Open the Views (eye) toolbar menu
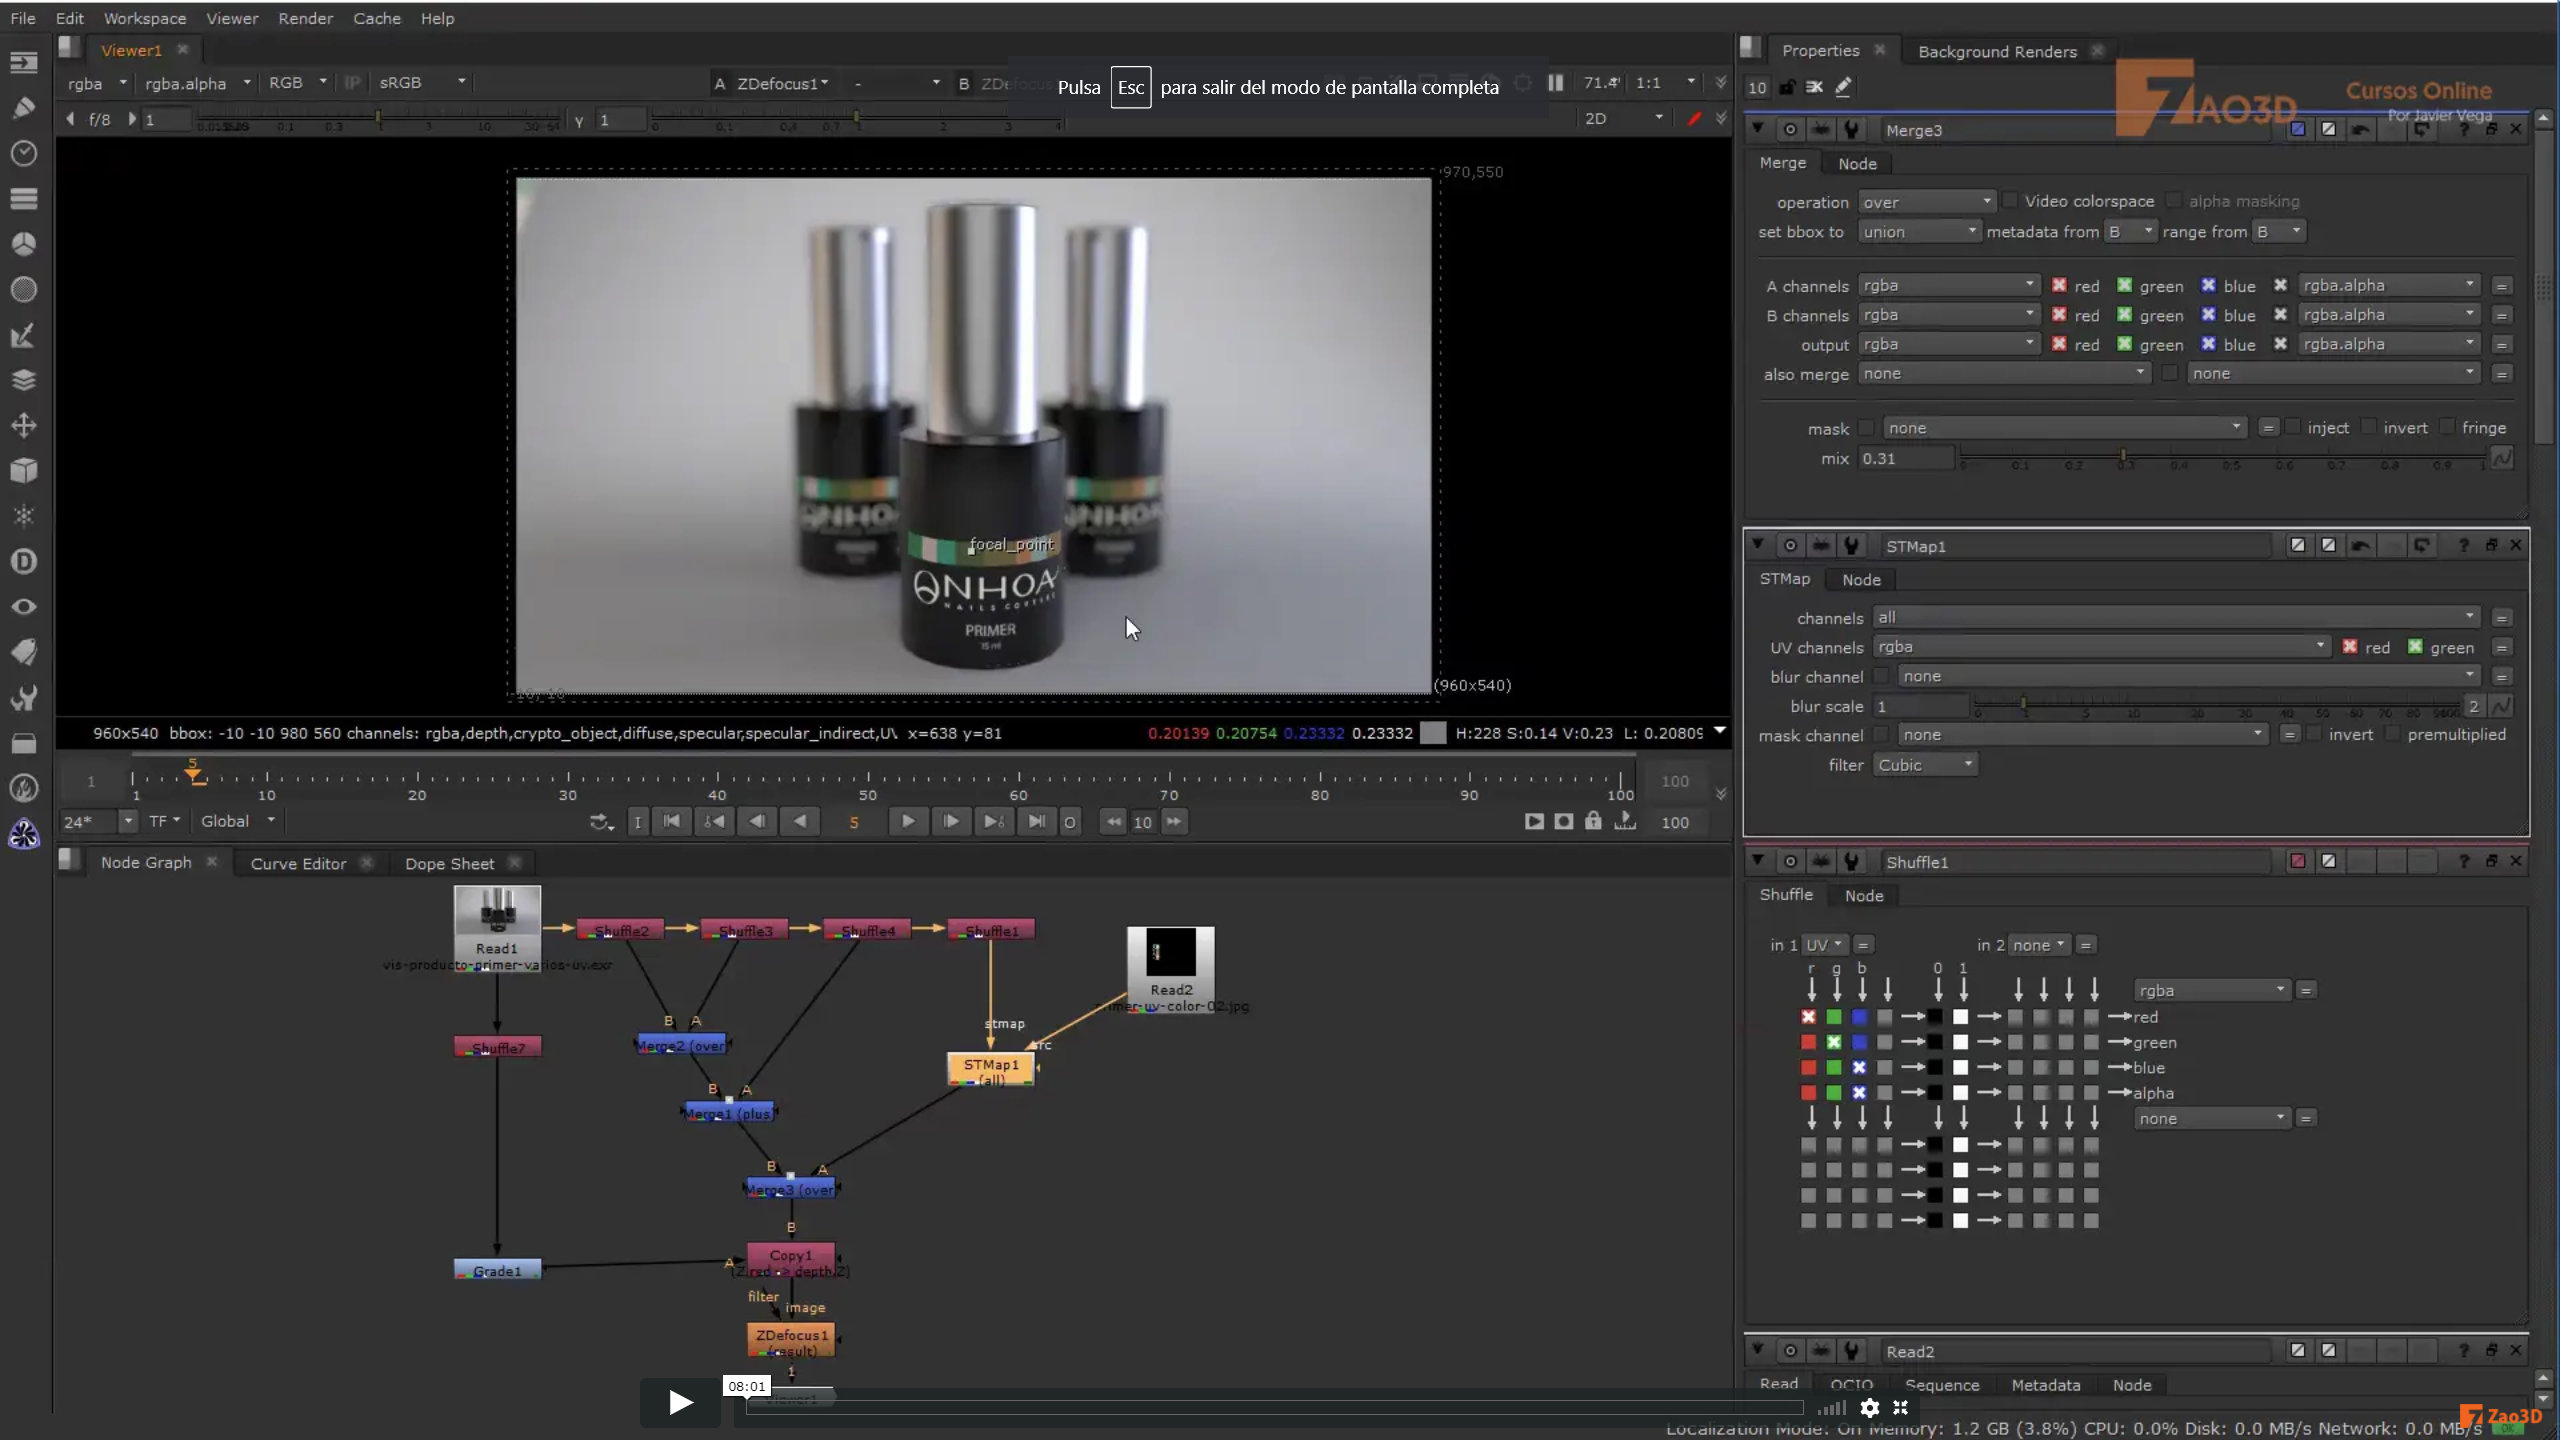Viewport: 2560px width, 1440px height. pos(24,607)
